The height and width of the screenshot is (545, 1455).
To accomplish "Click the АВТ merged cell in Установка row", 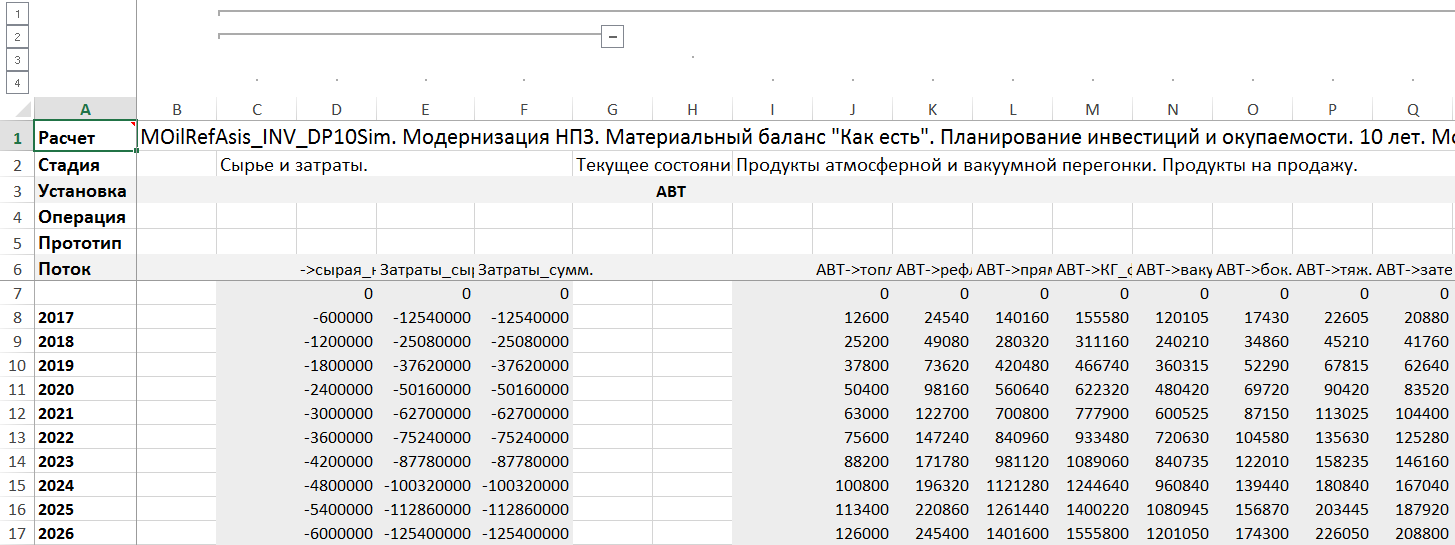I will 671,191.
